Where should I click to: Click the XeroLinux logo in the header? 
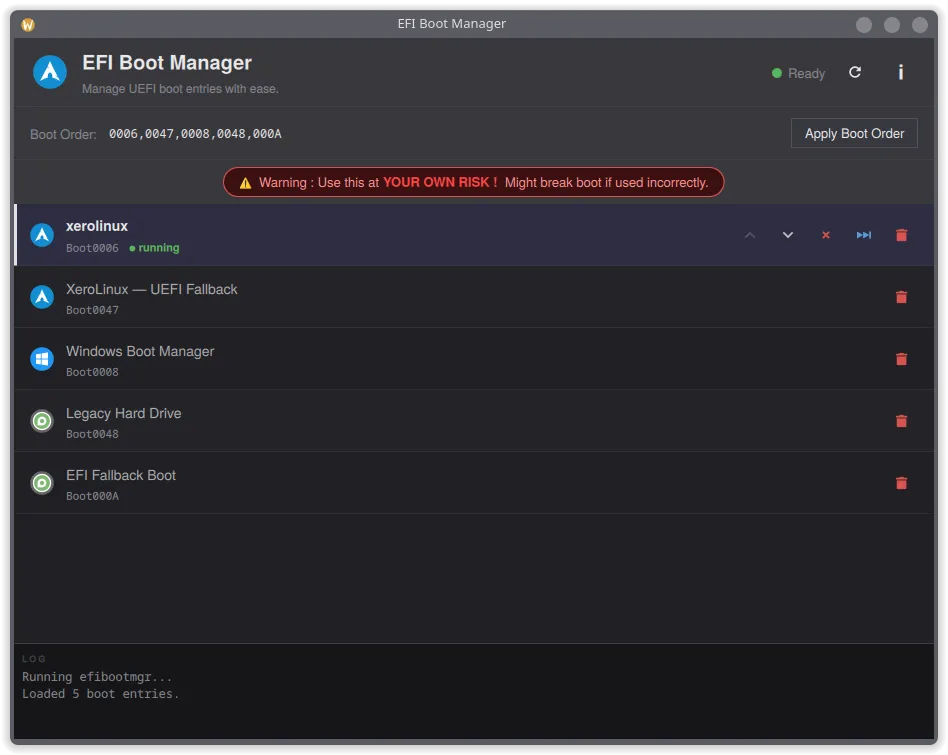[49, 71]
